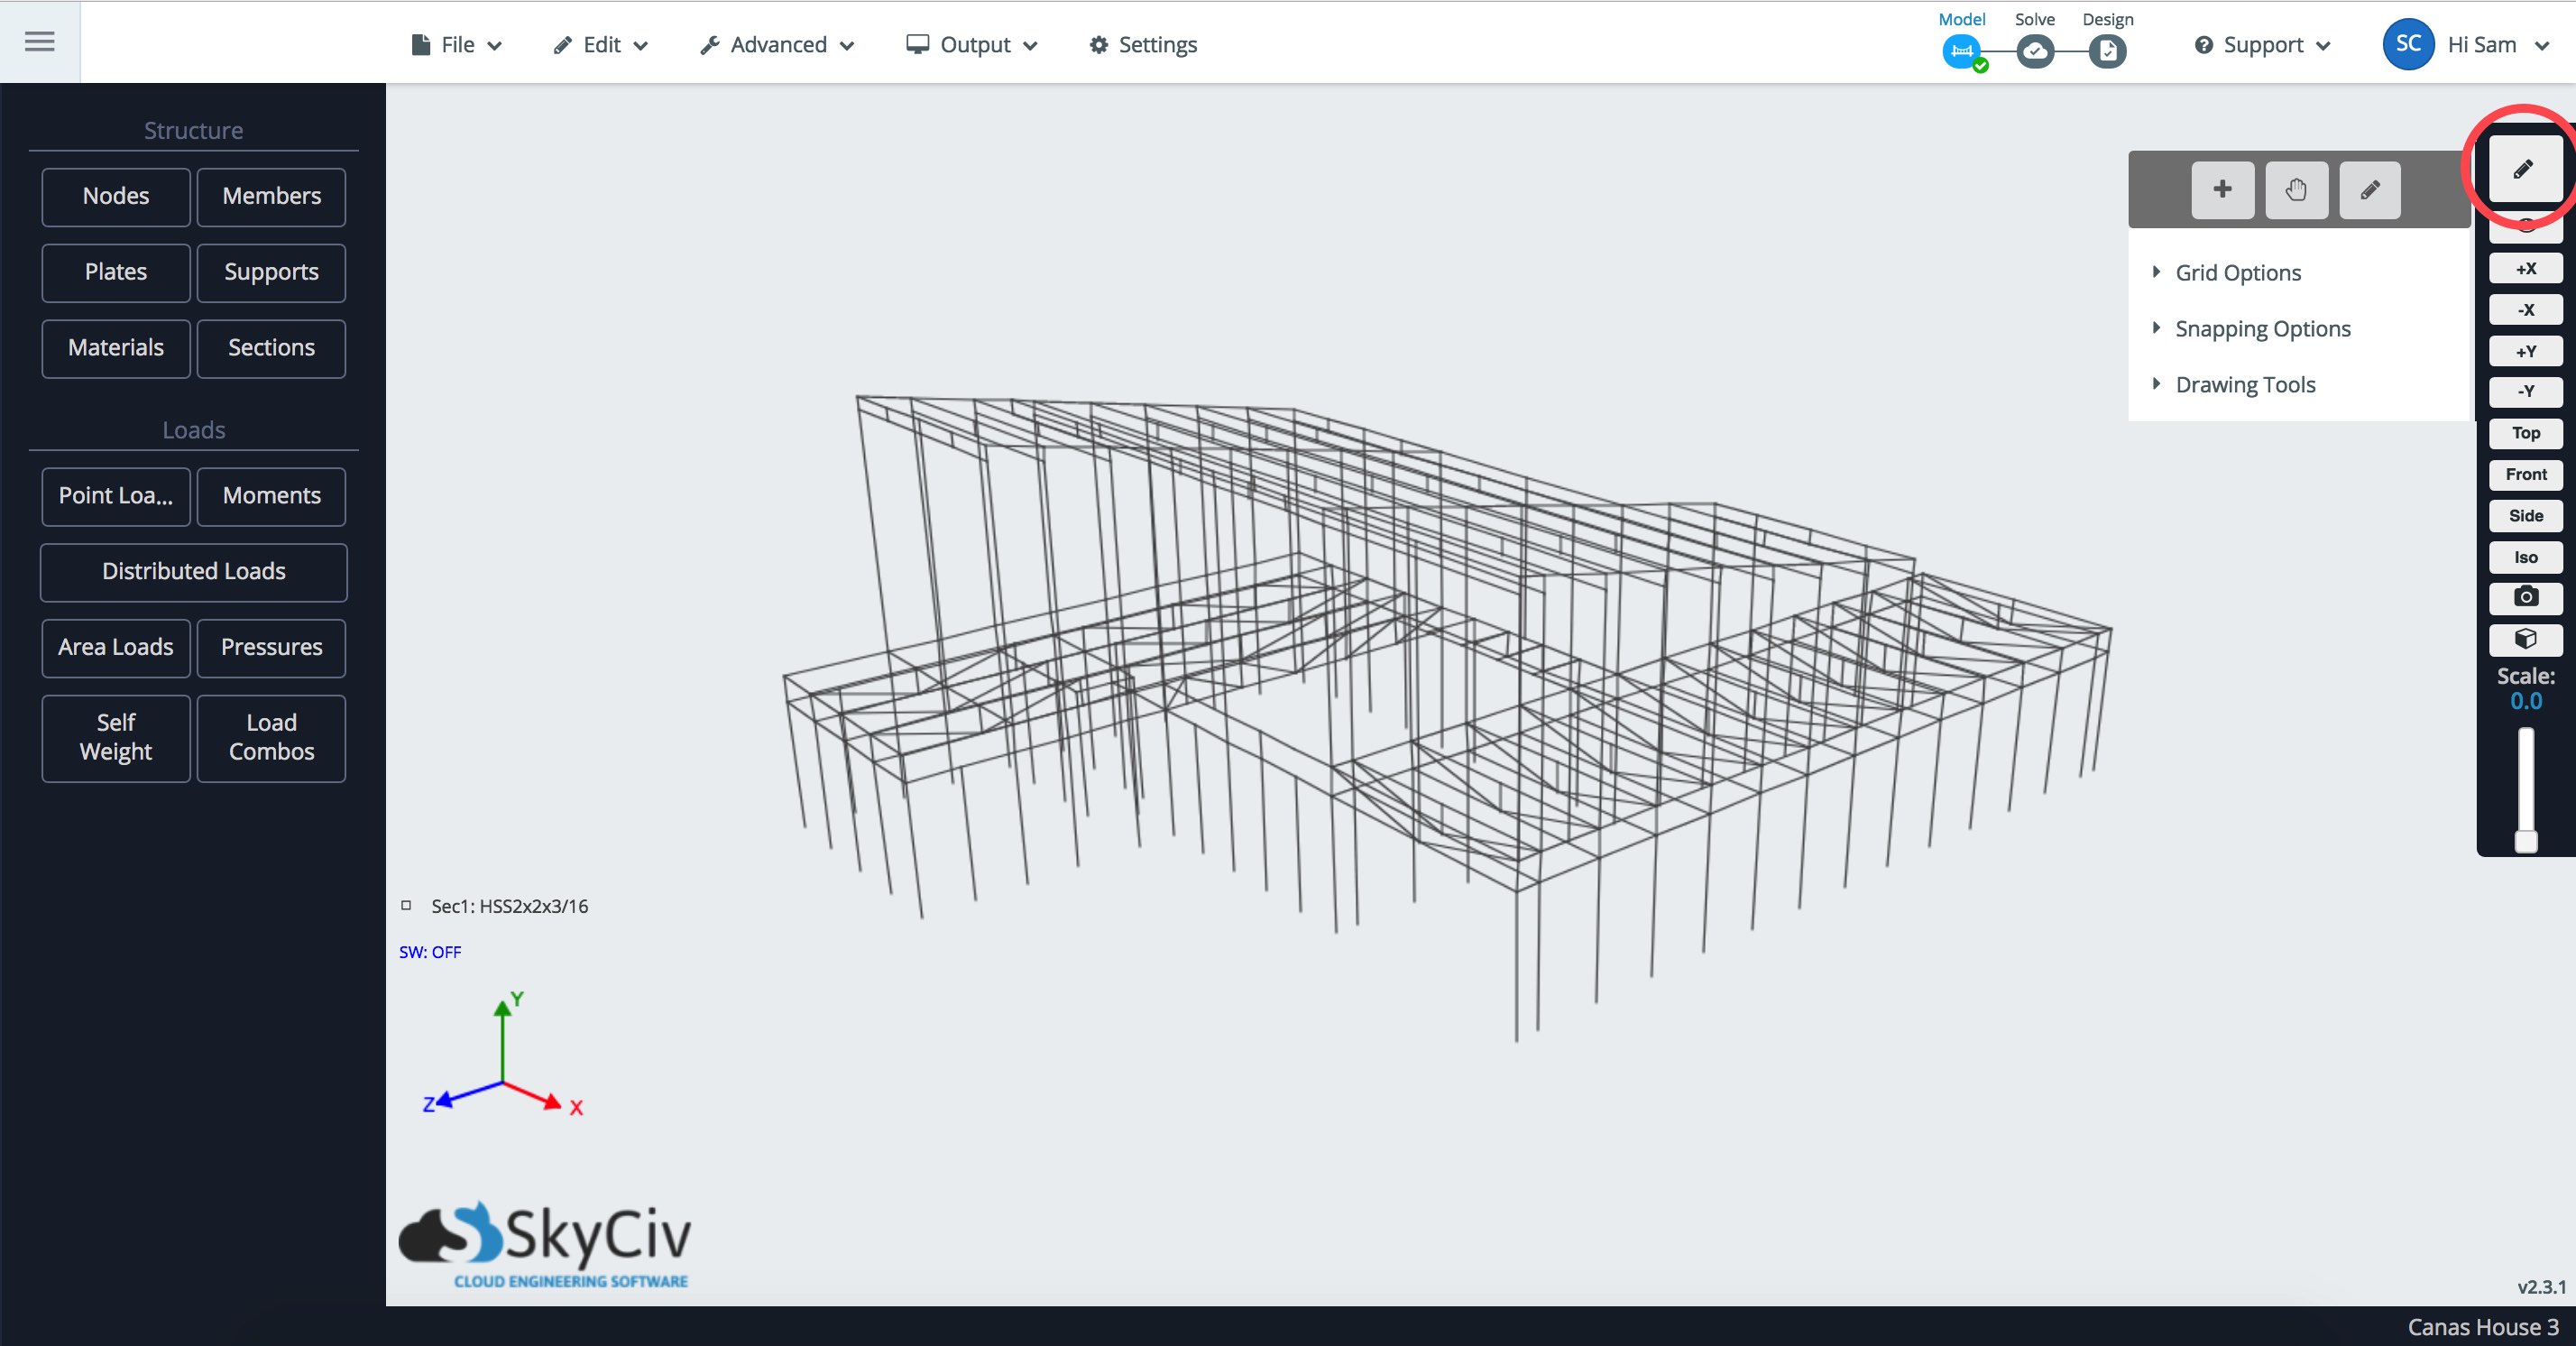Open the Advanced menu

(777, 45)
